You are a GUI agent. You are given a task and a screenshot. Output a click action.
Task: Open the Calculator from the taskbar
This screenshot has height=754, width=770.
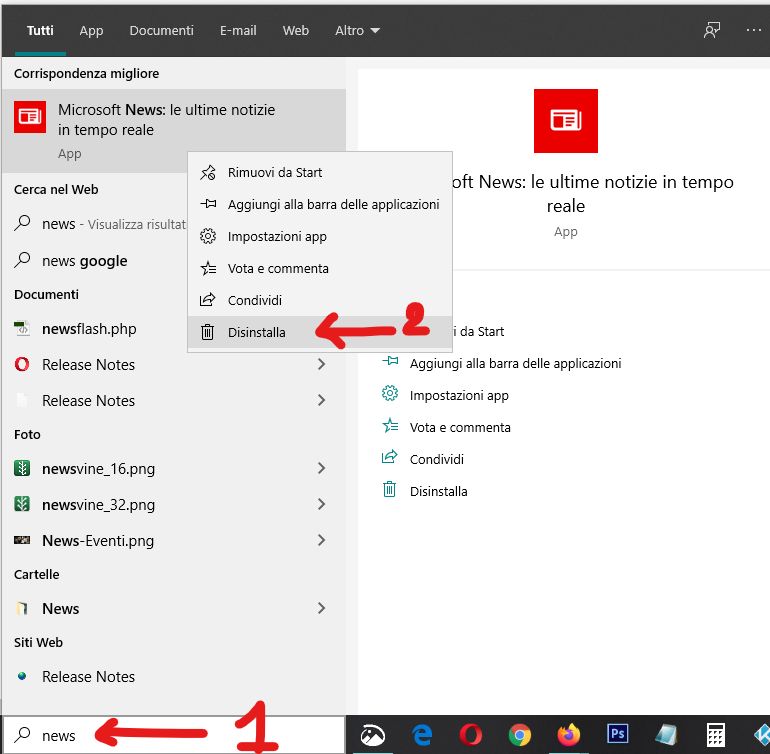click(715, 735)
